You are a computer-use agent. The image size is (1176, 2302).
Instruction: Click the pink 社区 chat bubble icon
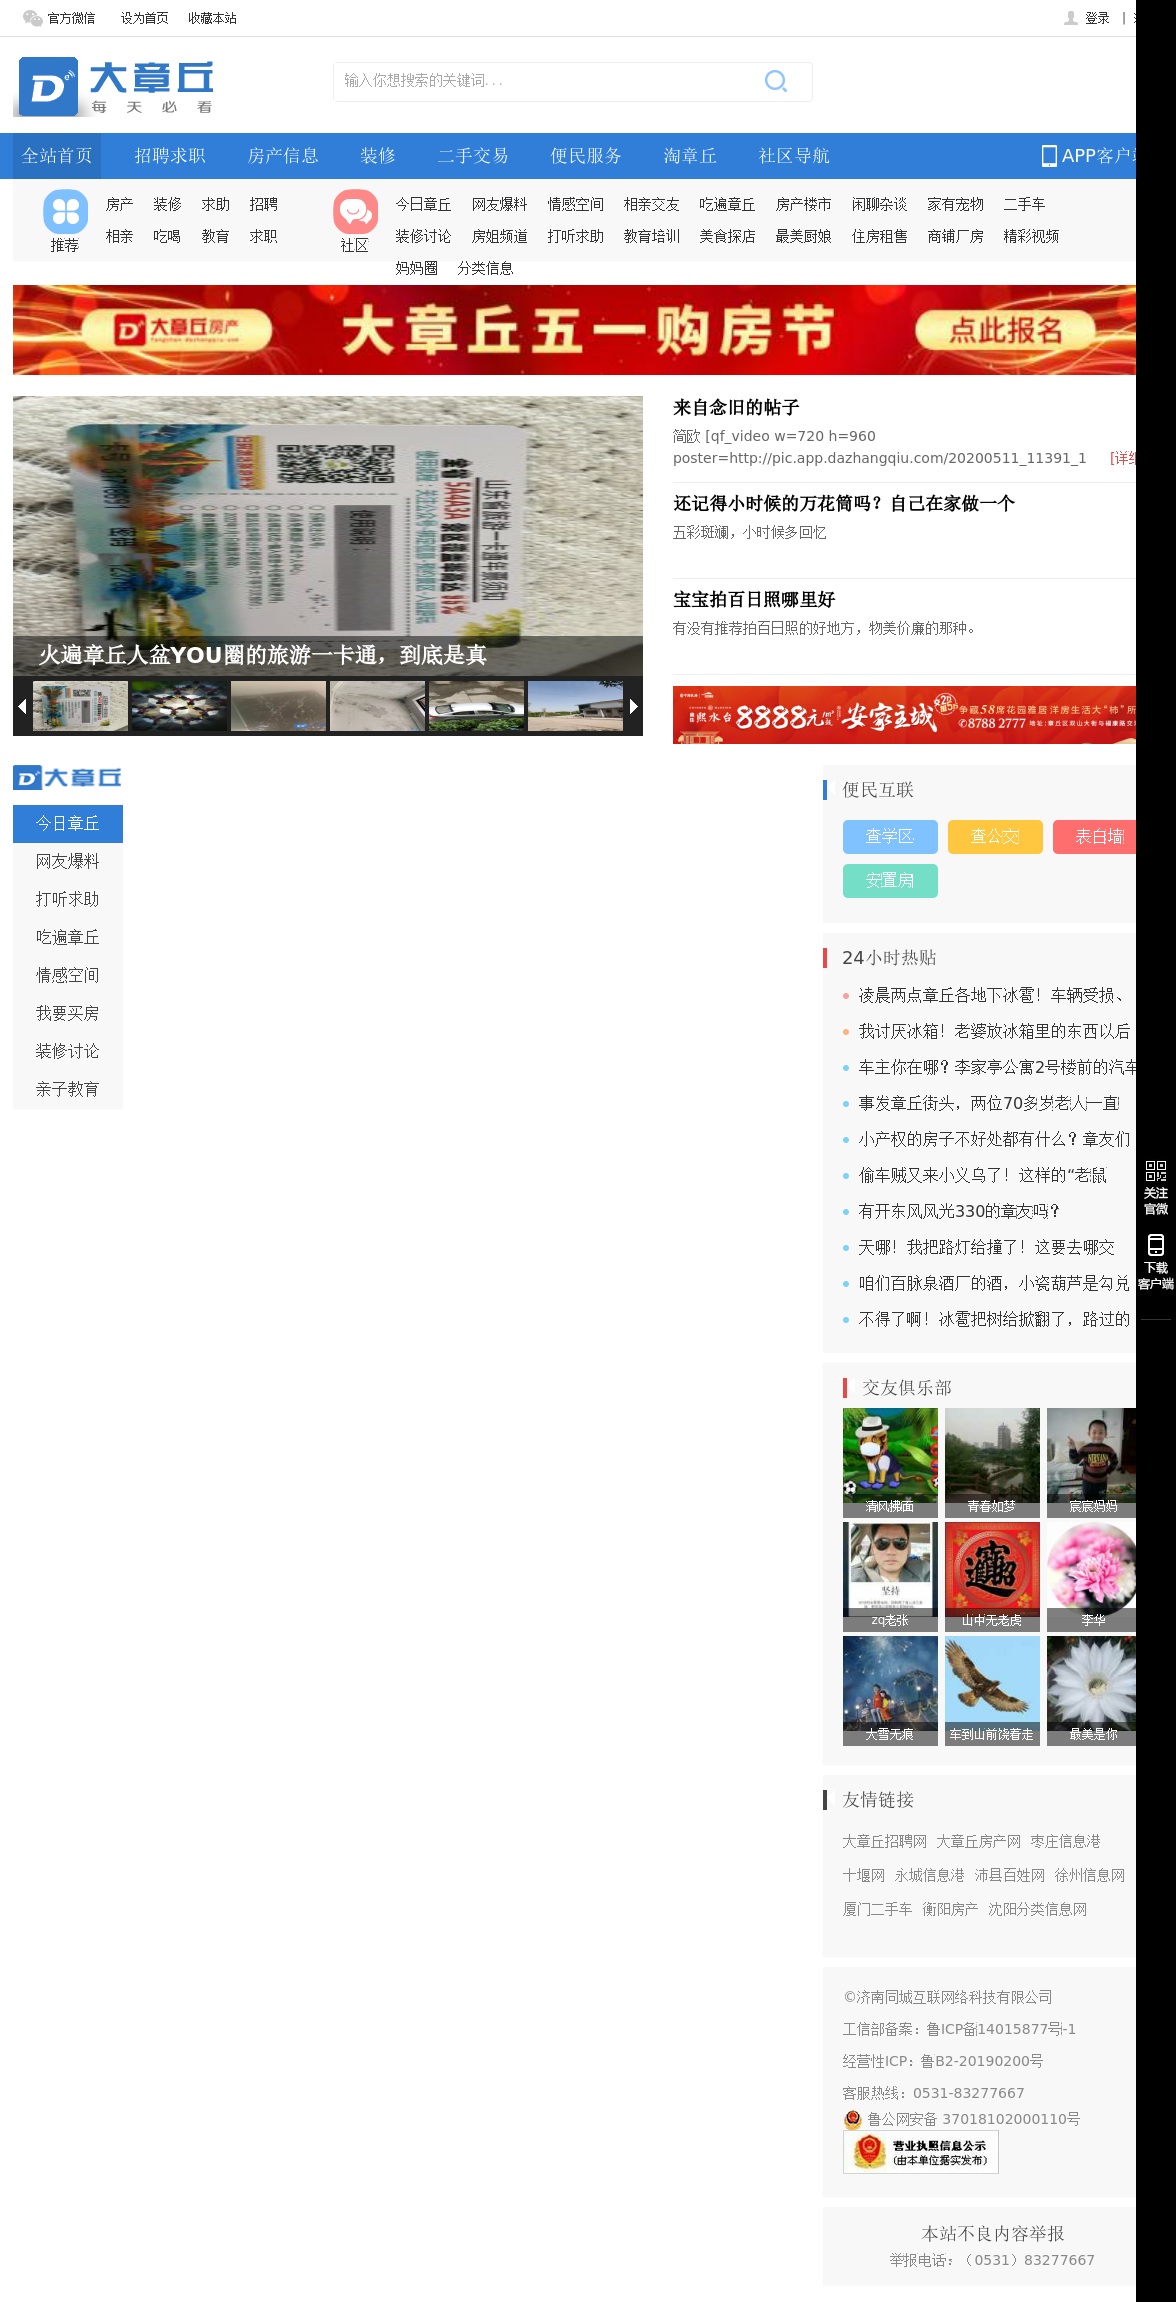pyautogui.click(x=355, y=212)
